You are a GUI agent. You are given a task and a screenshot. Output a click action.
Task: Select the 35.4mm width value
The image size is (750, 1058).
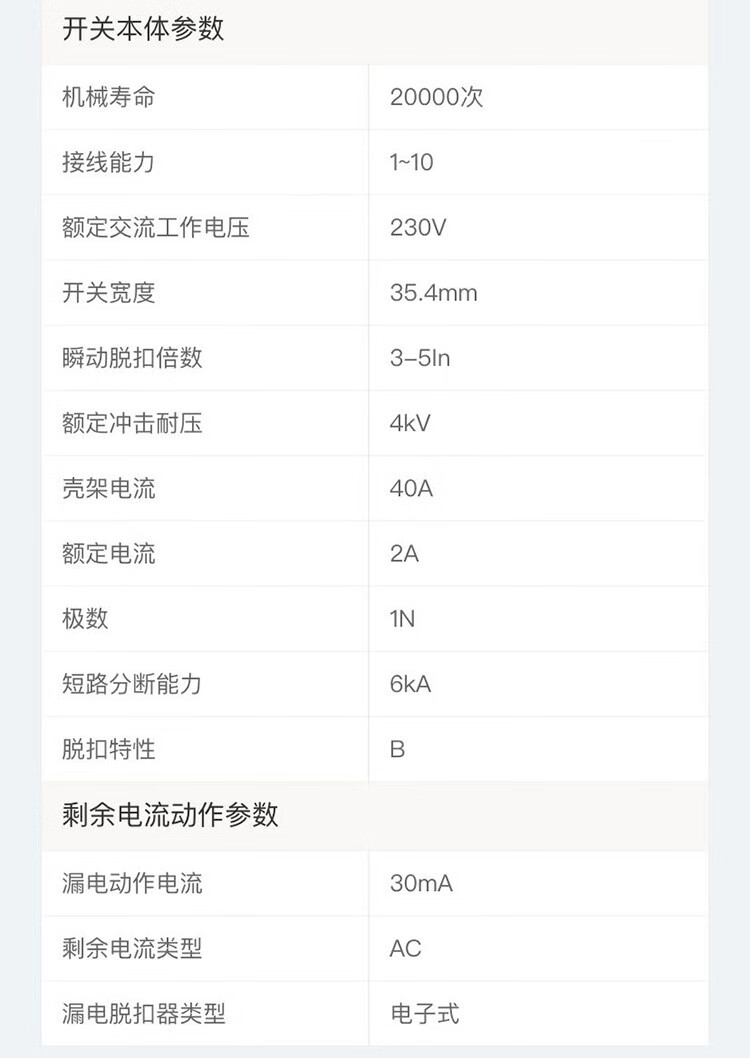pyautogui.click(x=433, y=293)
